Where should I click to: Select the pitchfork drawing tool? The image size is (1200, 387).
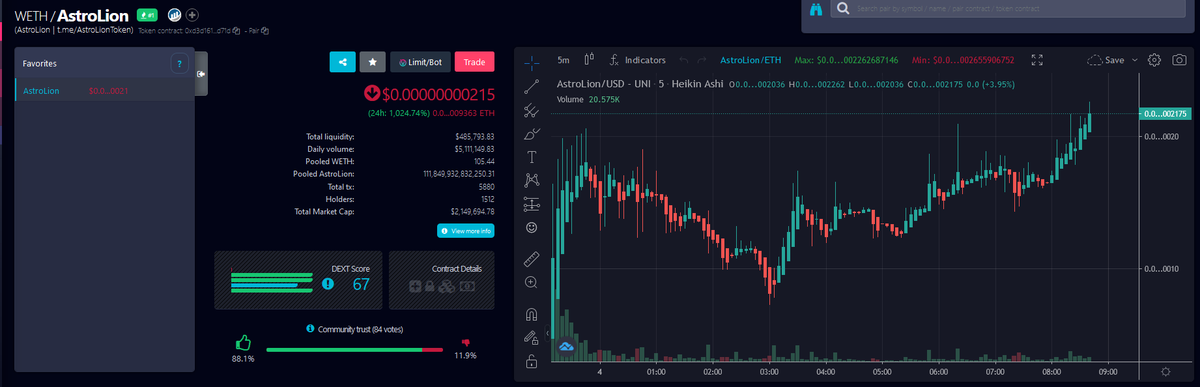point(531,110)
